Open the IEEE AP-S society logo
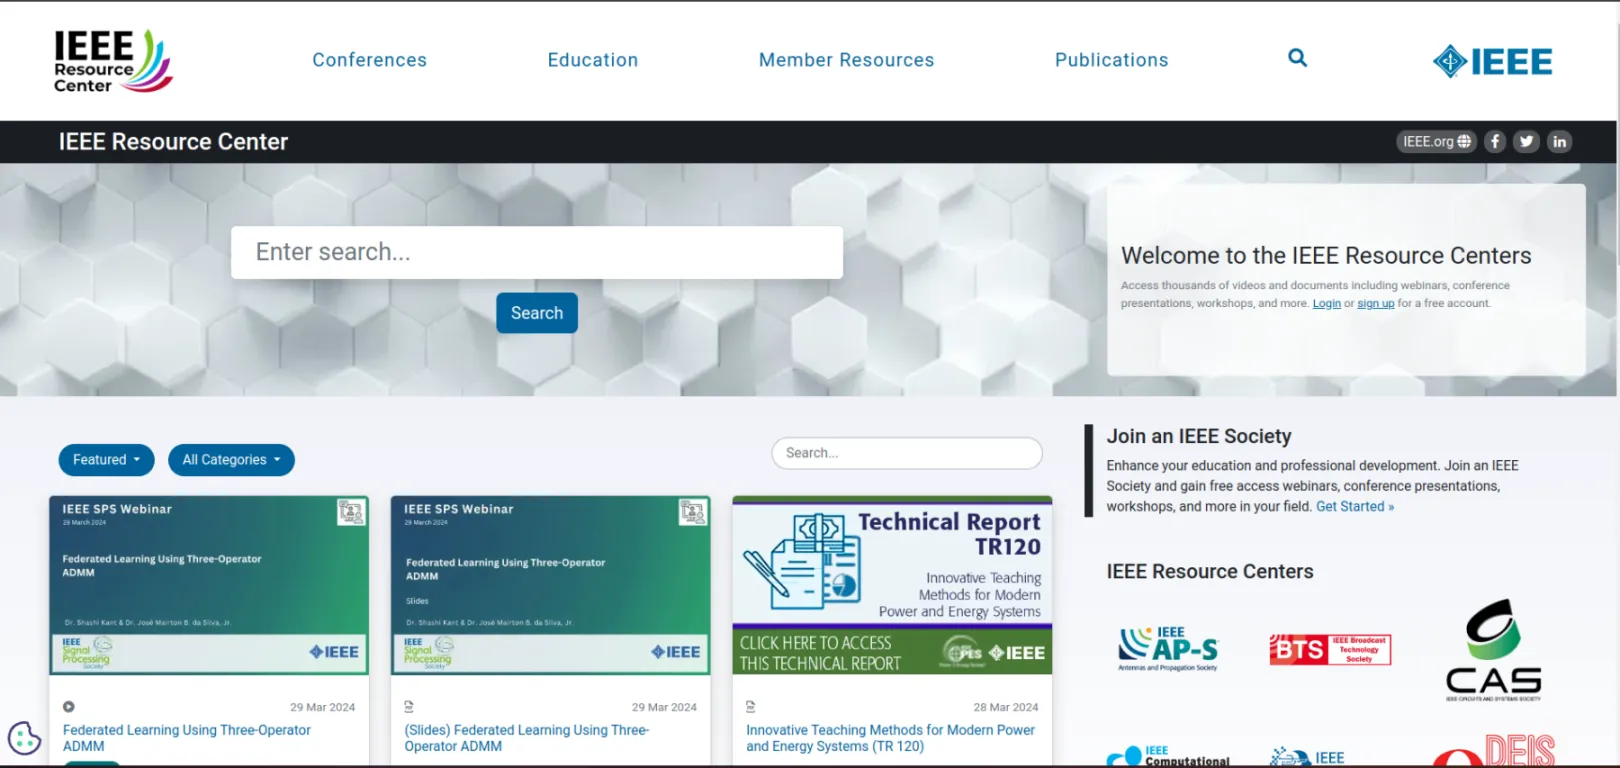 tap(1168, 649)
